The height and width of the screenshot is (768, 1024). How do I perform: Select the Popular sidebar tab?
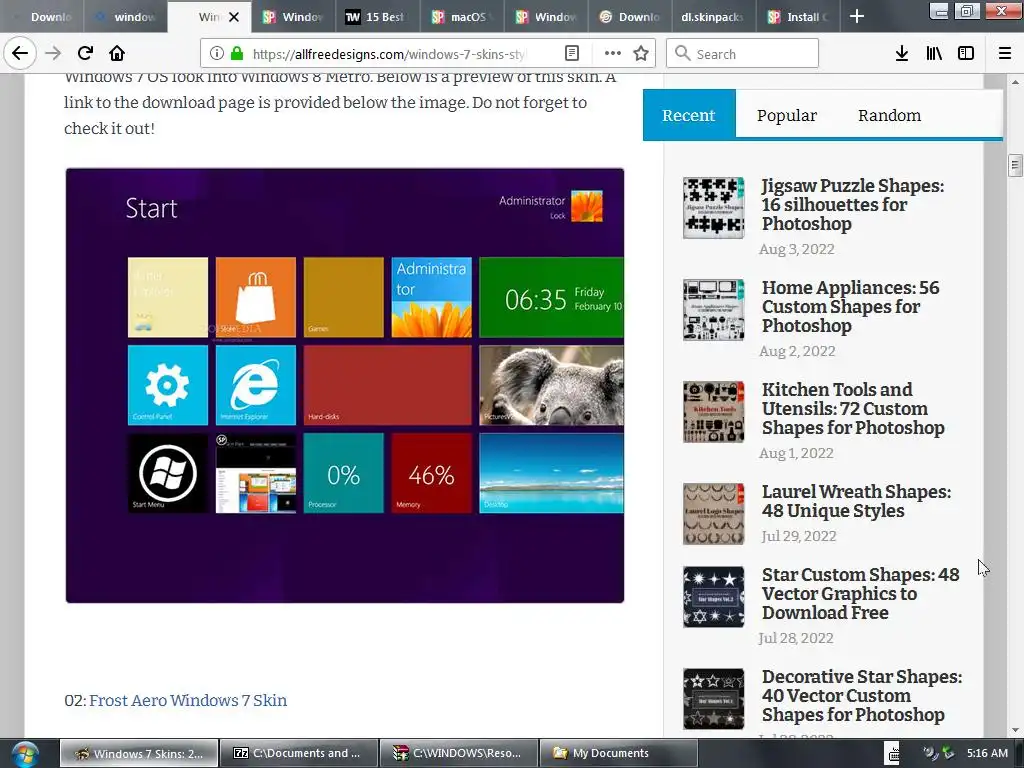(786, 115)
